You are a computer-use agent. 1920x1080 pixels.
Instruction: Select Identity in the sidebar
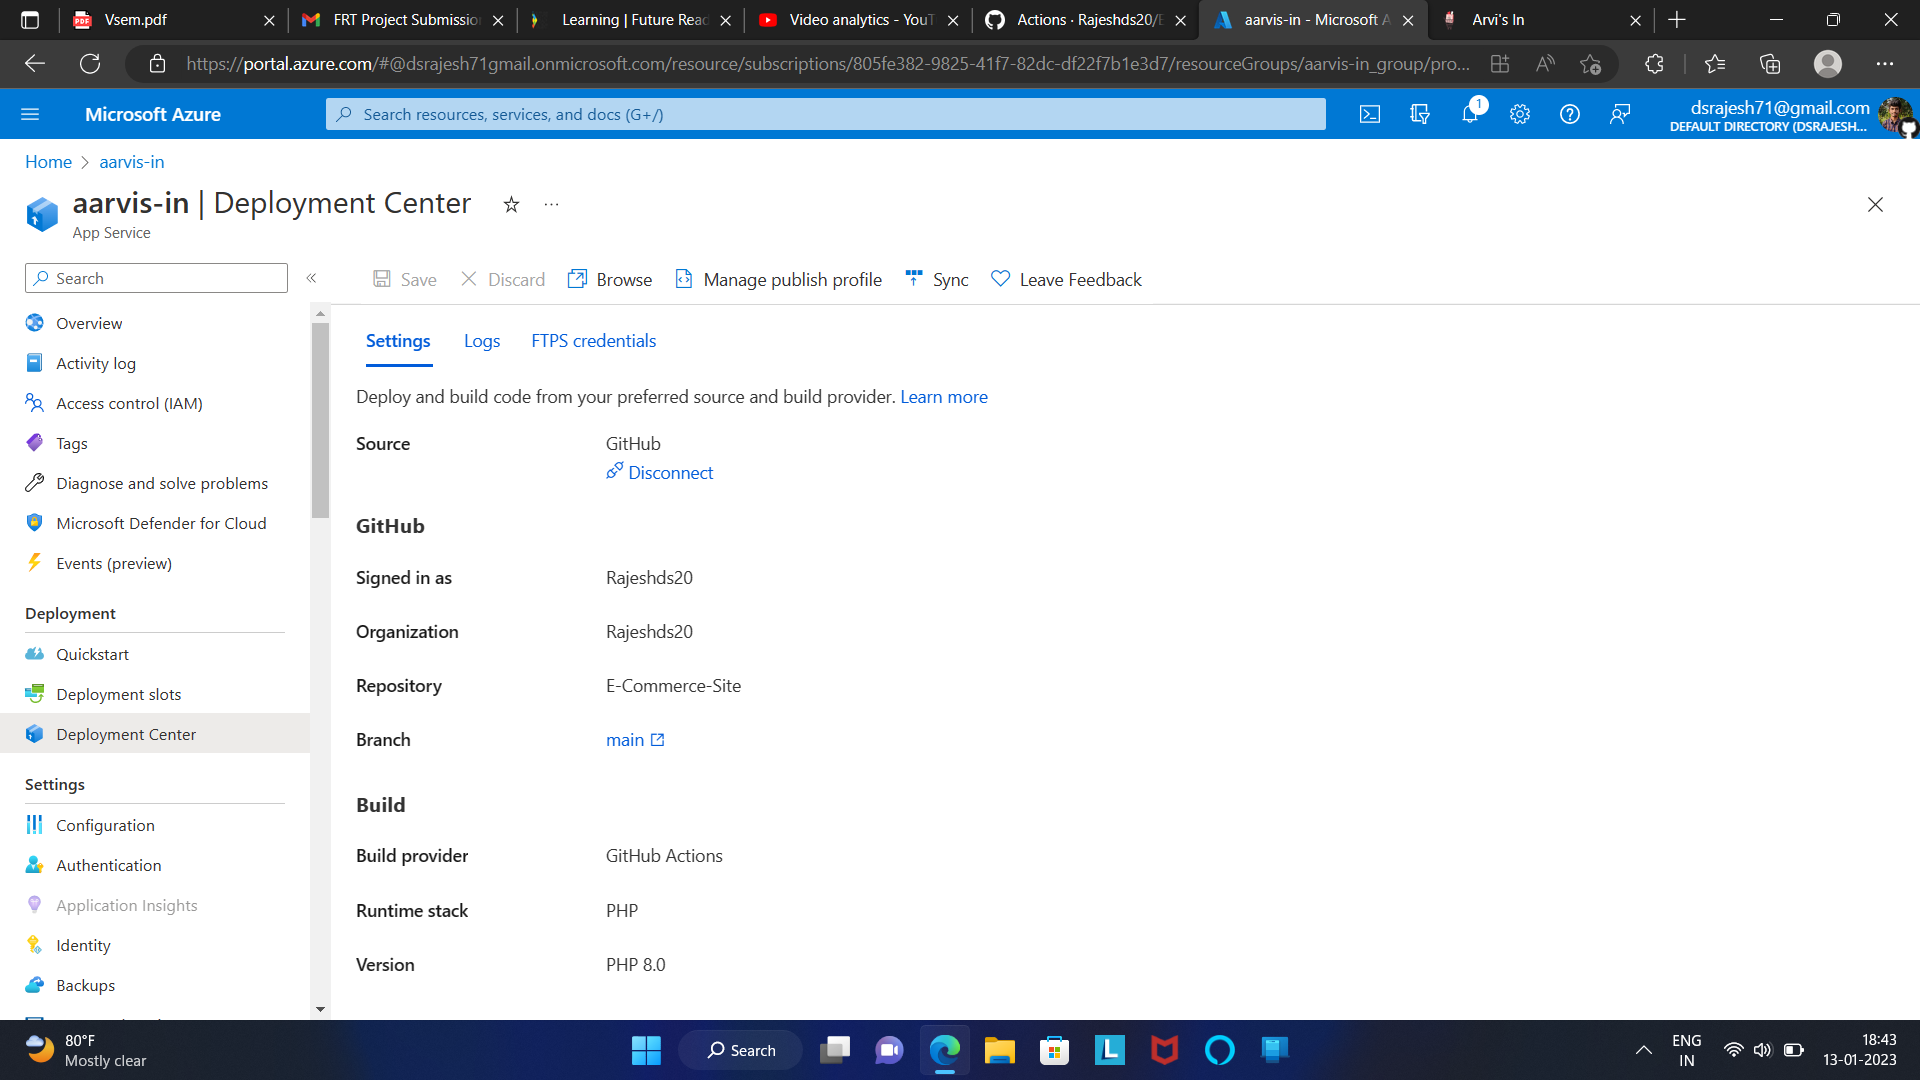point(83,944)
